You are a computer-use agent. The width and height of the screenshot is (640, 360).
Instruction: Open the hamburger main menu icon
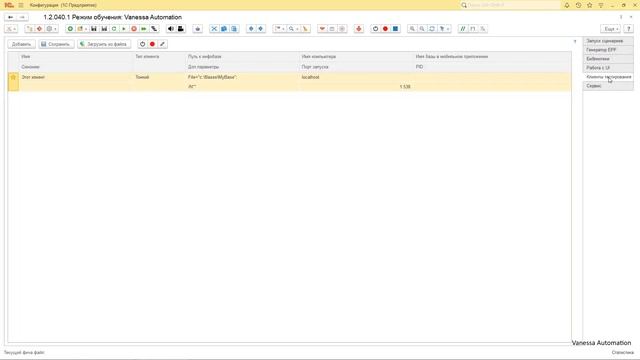point(21,5)
